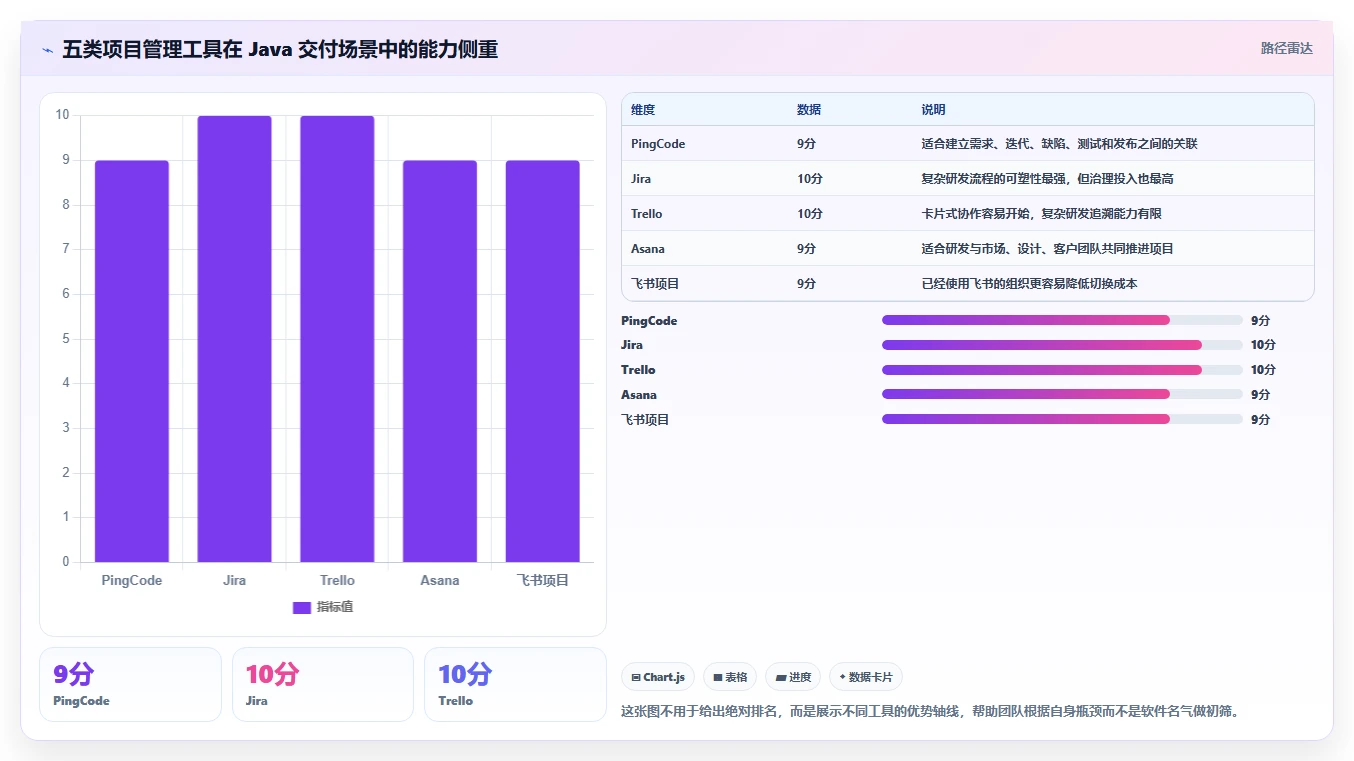Open the 10分 Jira data card

[x=323, y=684]
